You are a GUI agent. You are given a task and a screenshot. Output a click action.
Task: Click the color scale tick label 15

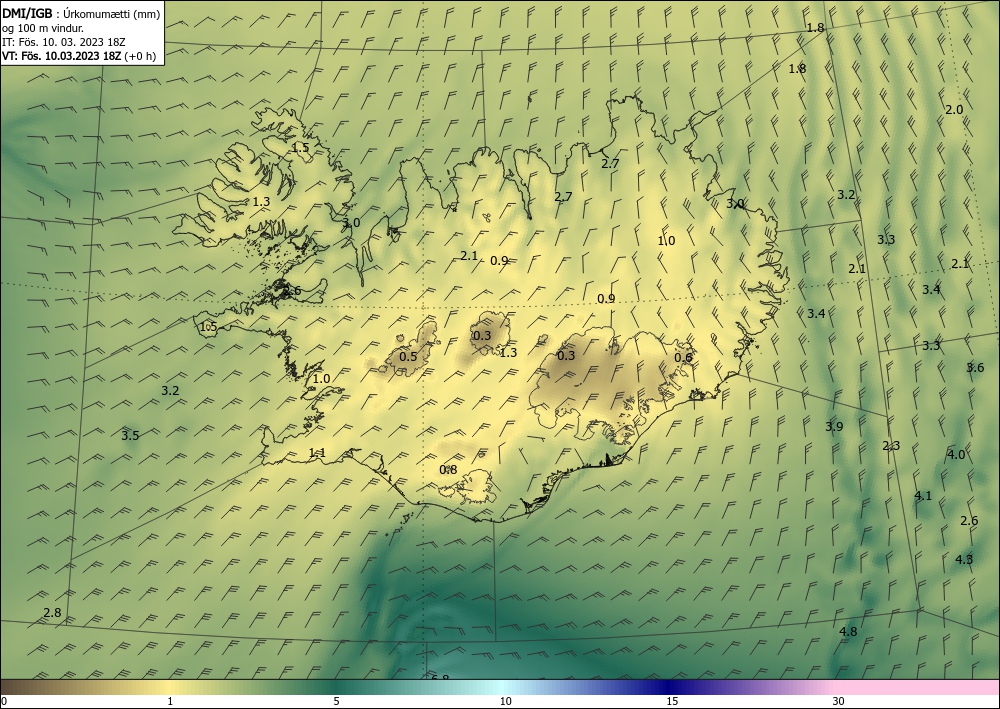pos(672,701)
